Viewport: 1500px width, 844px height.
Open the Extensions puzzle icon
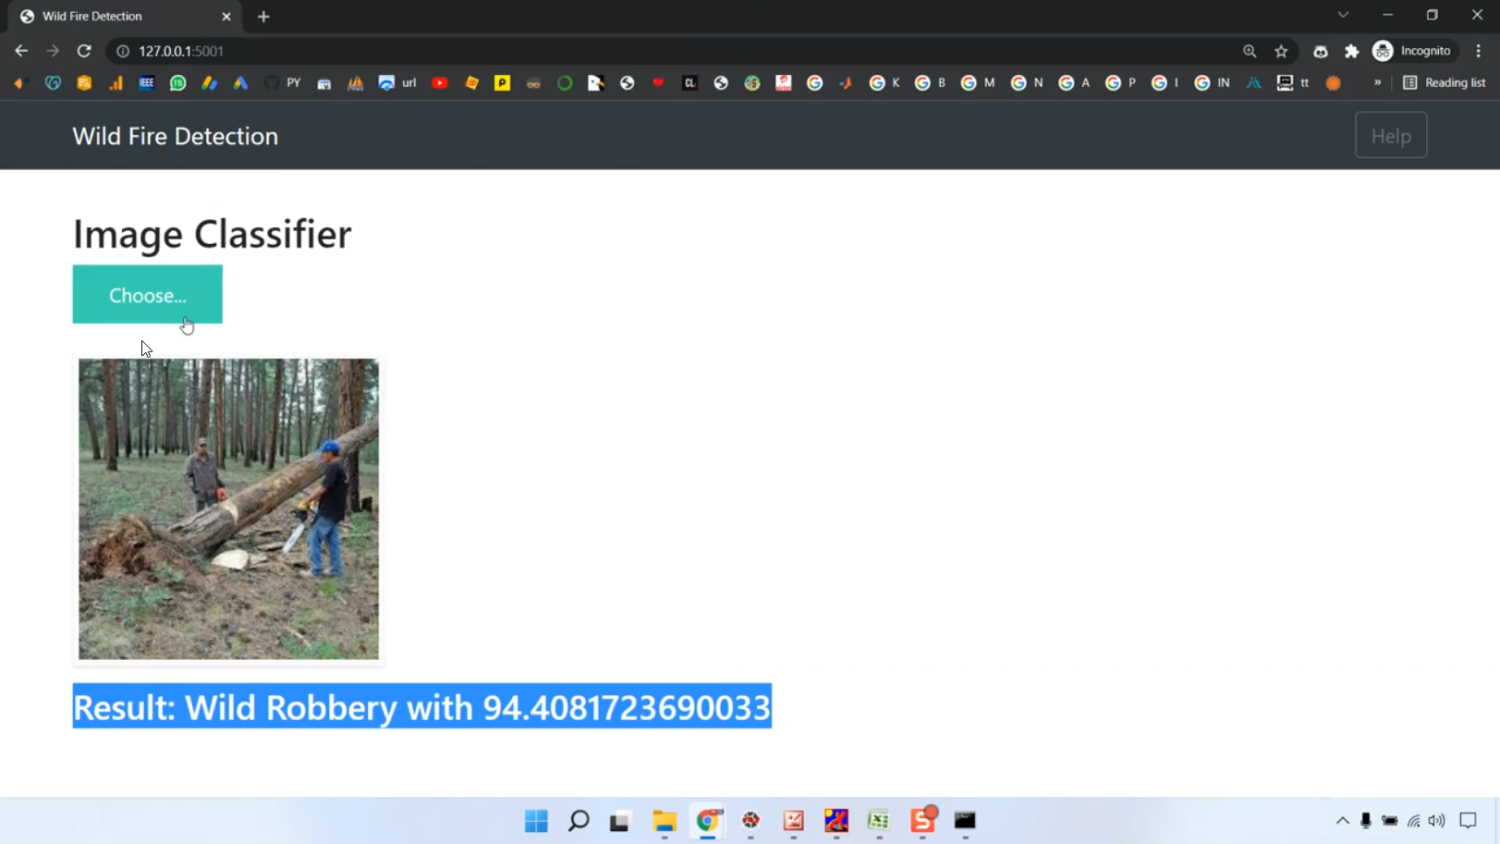[1352, 51]
